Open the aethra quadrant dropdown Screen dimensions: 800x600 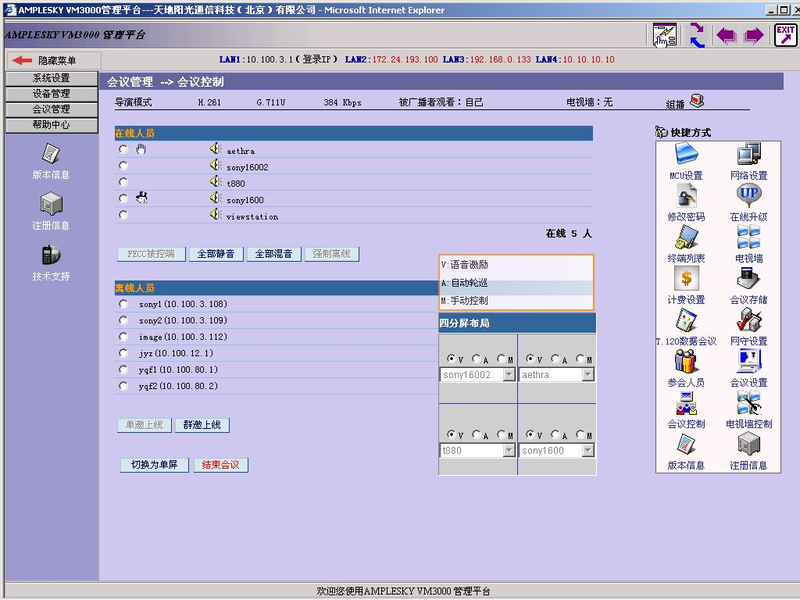coord(557,375)
